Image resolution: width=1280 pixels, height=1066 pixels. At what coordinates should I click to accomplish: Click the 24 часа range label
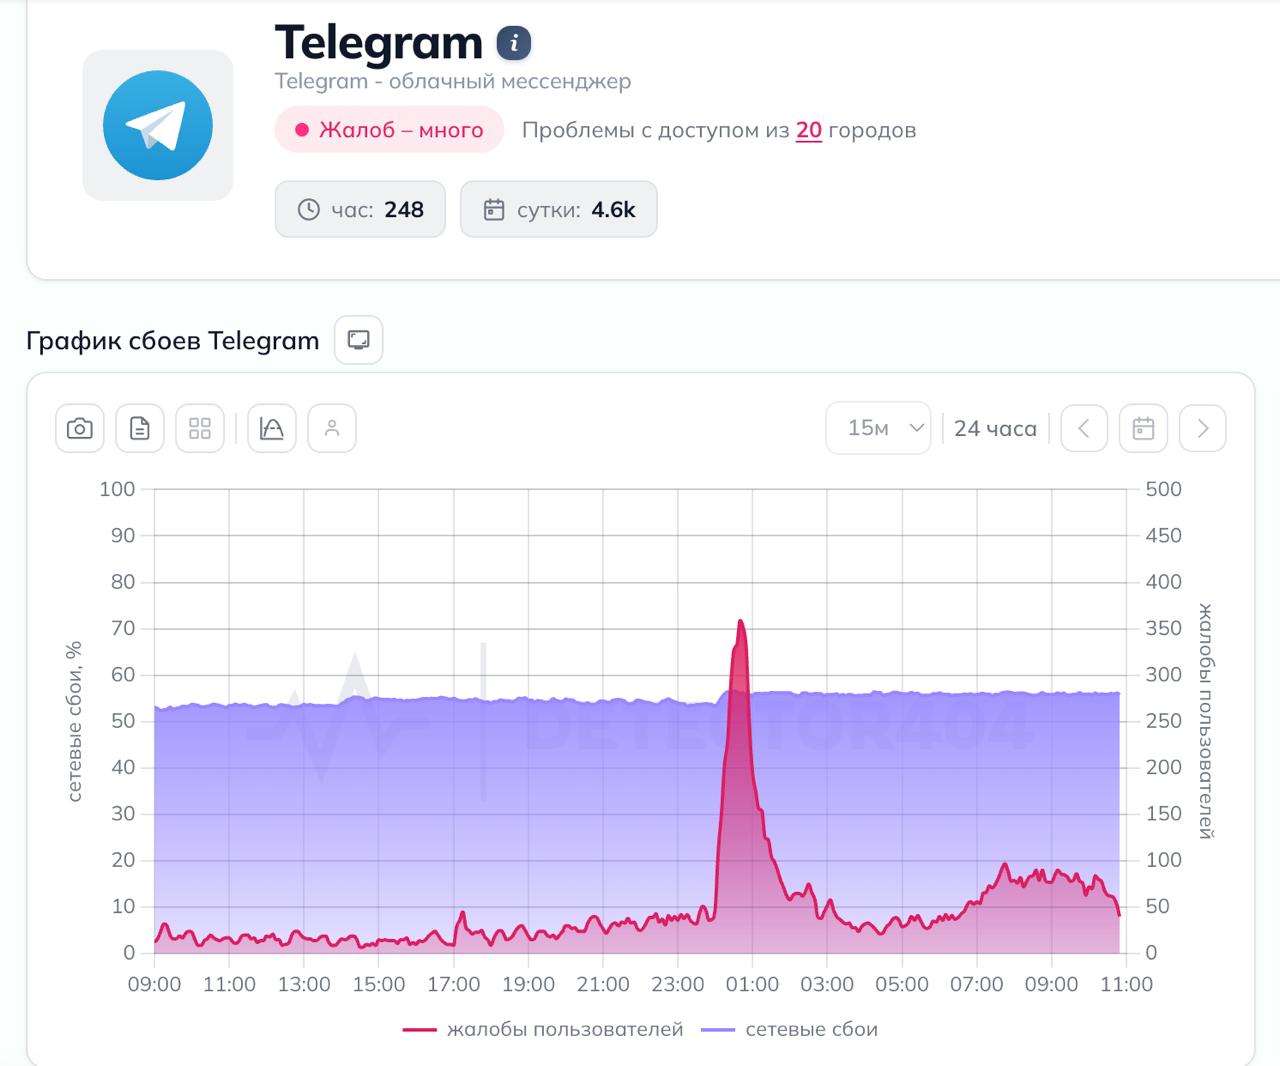click(995, 429)
